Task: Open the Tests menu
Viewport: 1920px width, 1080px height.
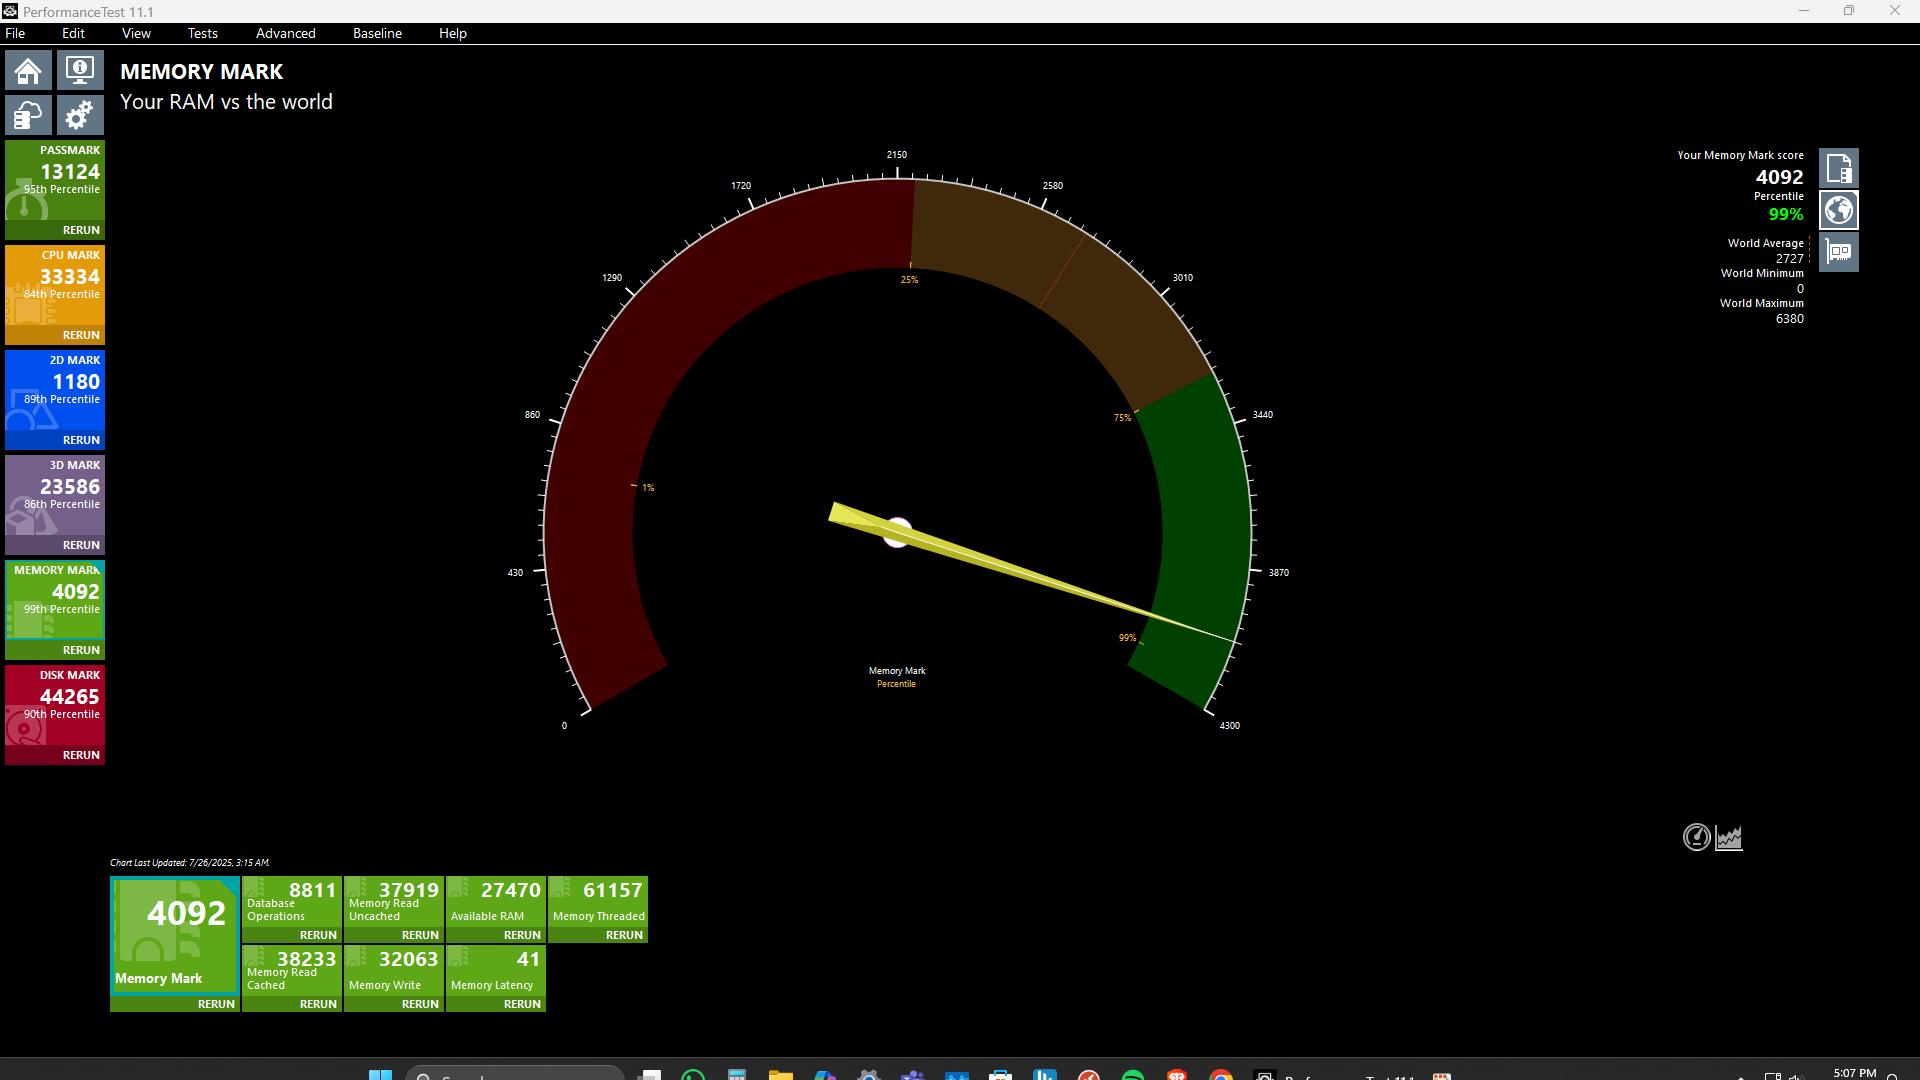Action: [202, 33]
